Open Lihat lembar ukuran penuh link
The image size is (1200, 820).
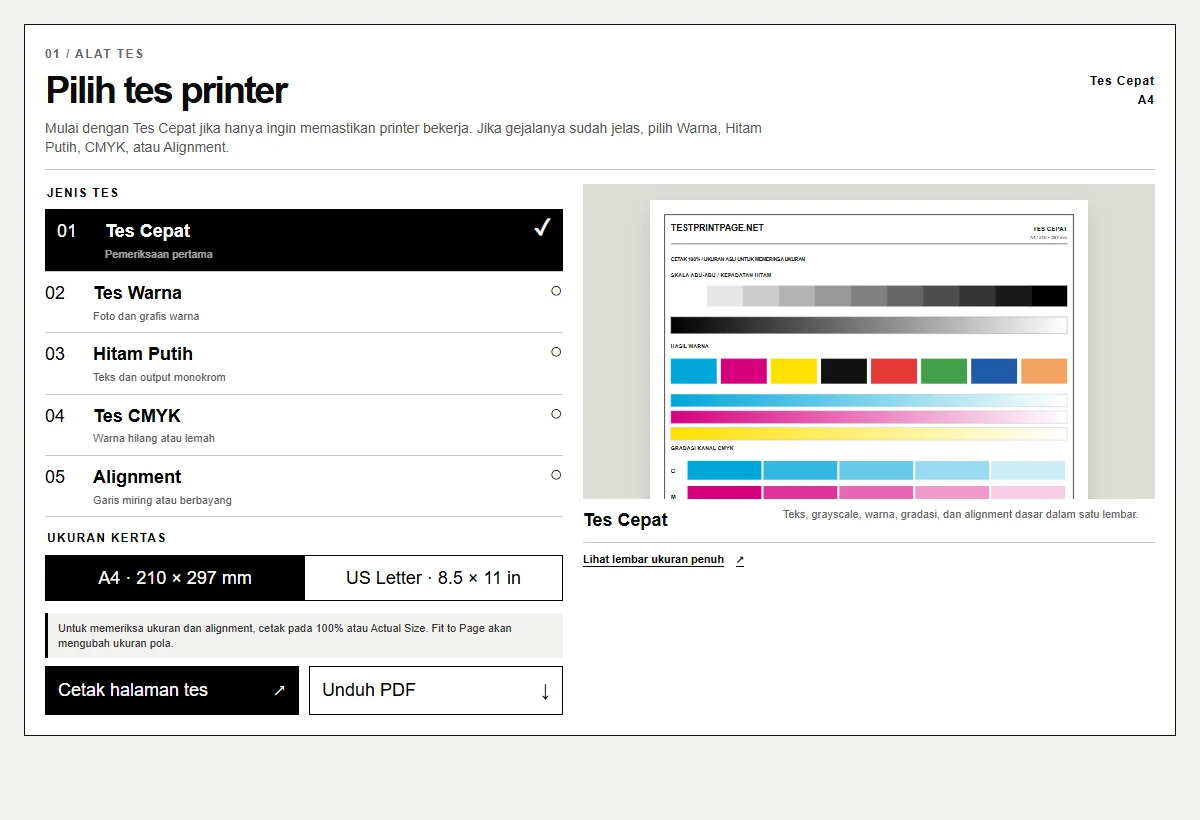click(653, 560)
